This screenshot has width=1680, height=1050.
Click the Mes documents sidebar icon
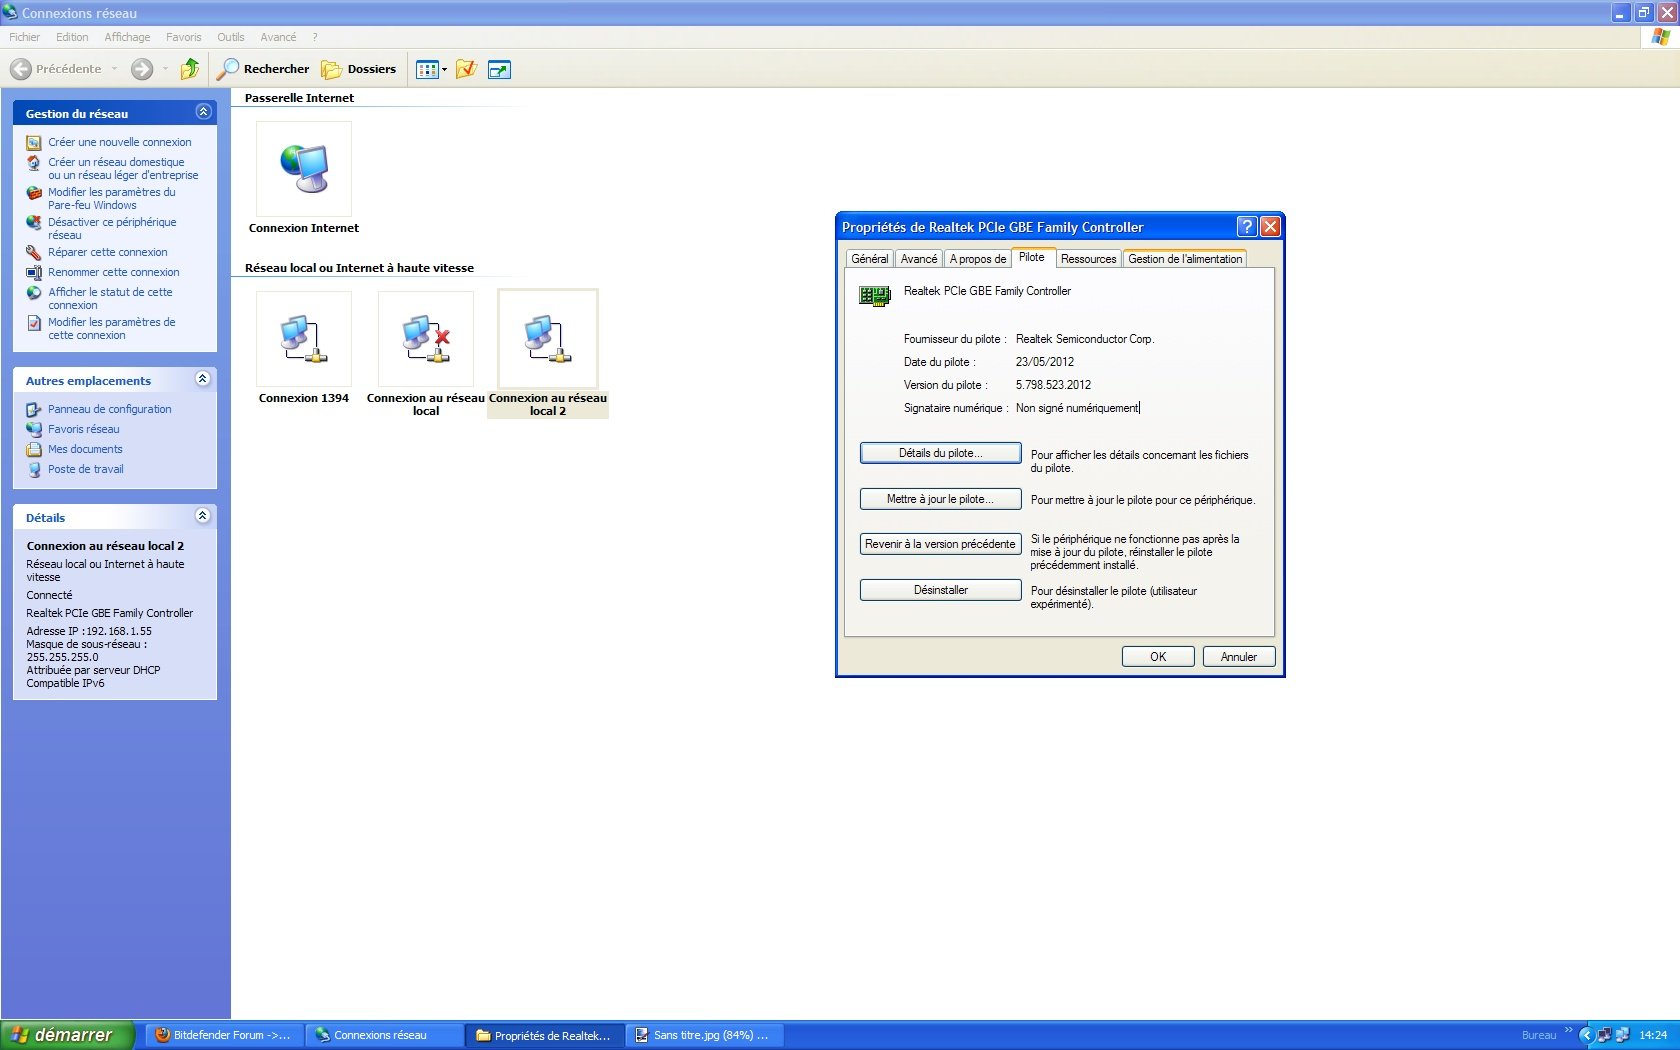pyautogui.click(x=34, y=450)
